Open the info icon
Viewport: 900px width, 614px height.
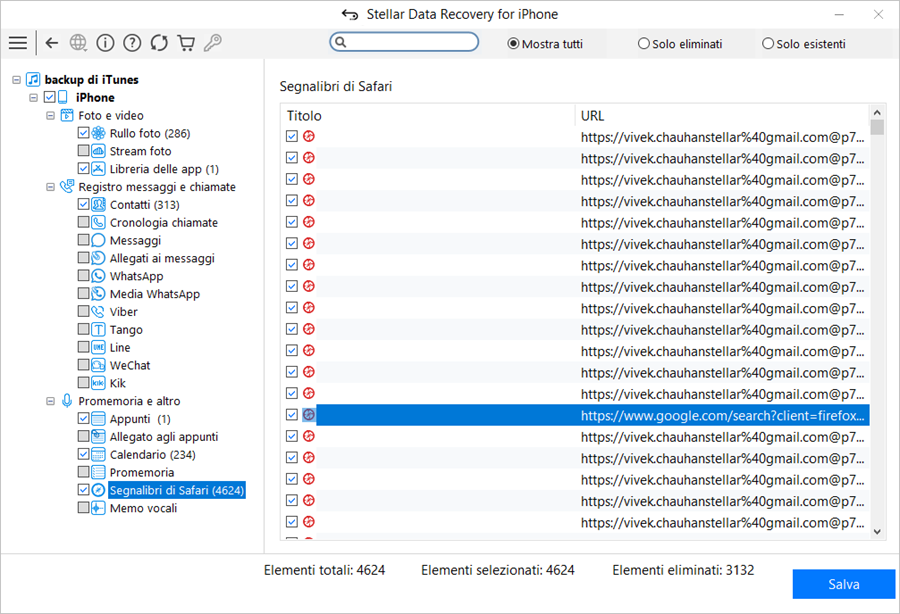105,43
